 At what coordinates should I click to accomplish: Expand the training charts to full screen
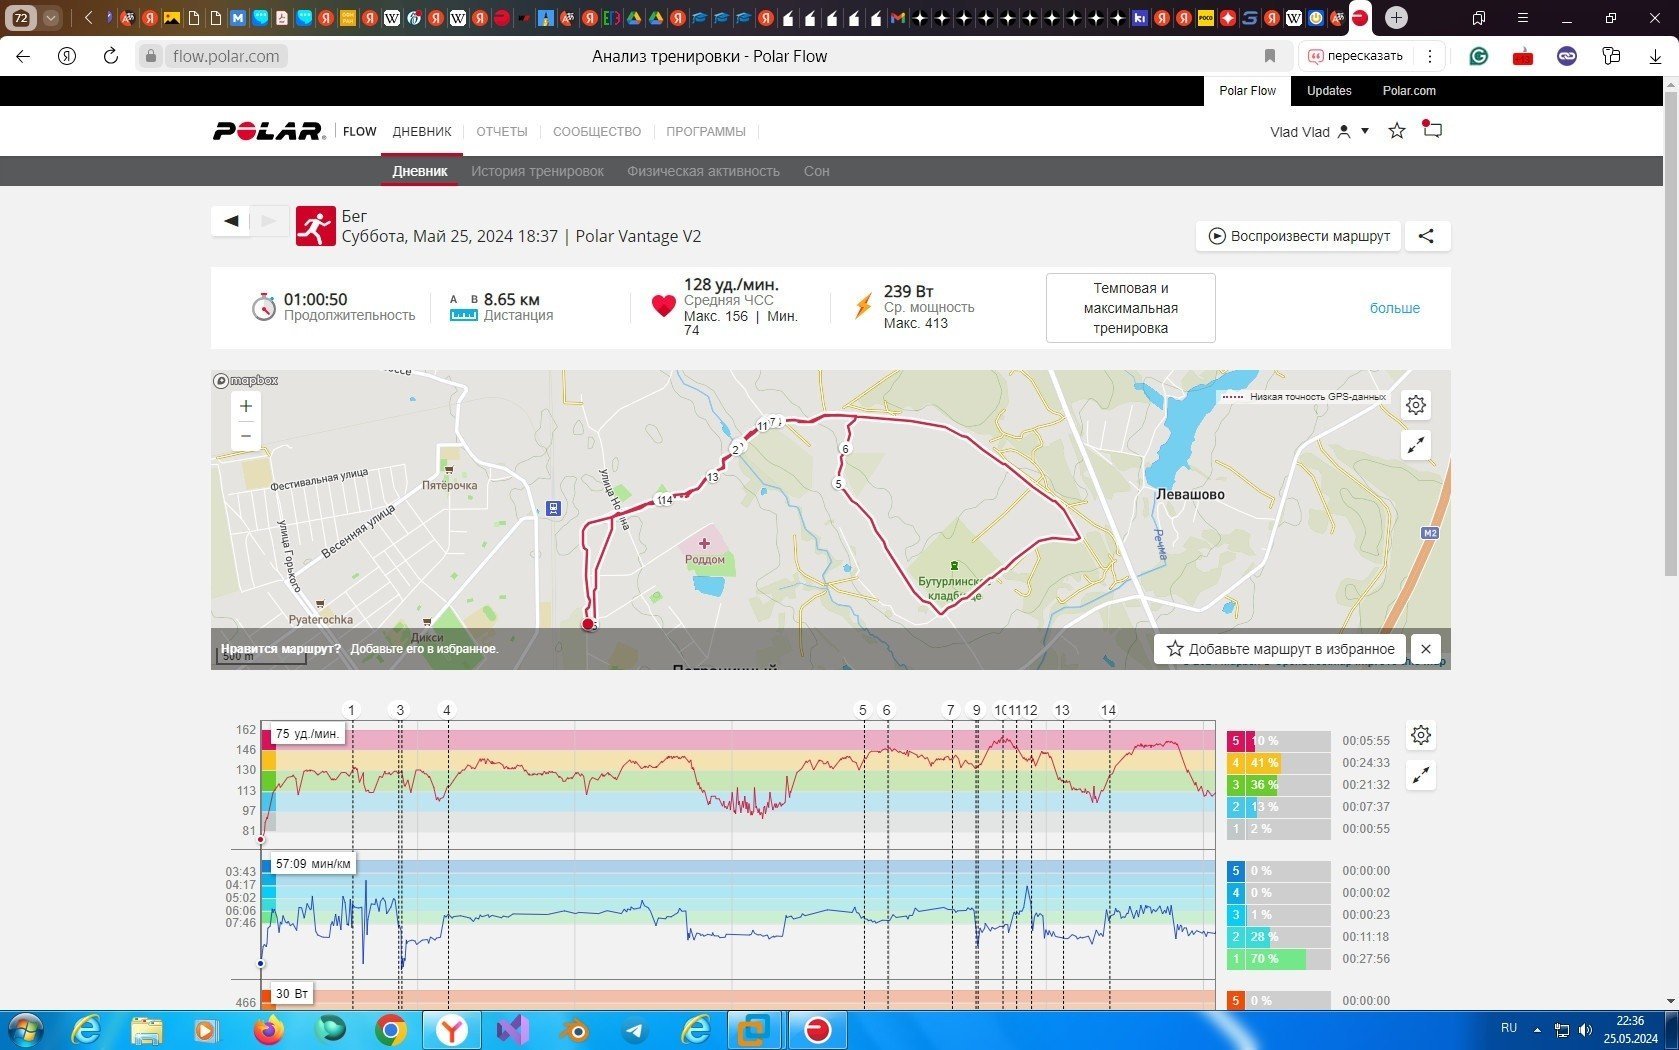(x=1420, y=775)
